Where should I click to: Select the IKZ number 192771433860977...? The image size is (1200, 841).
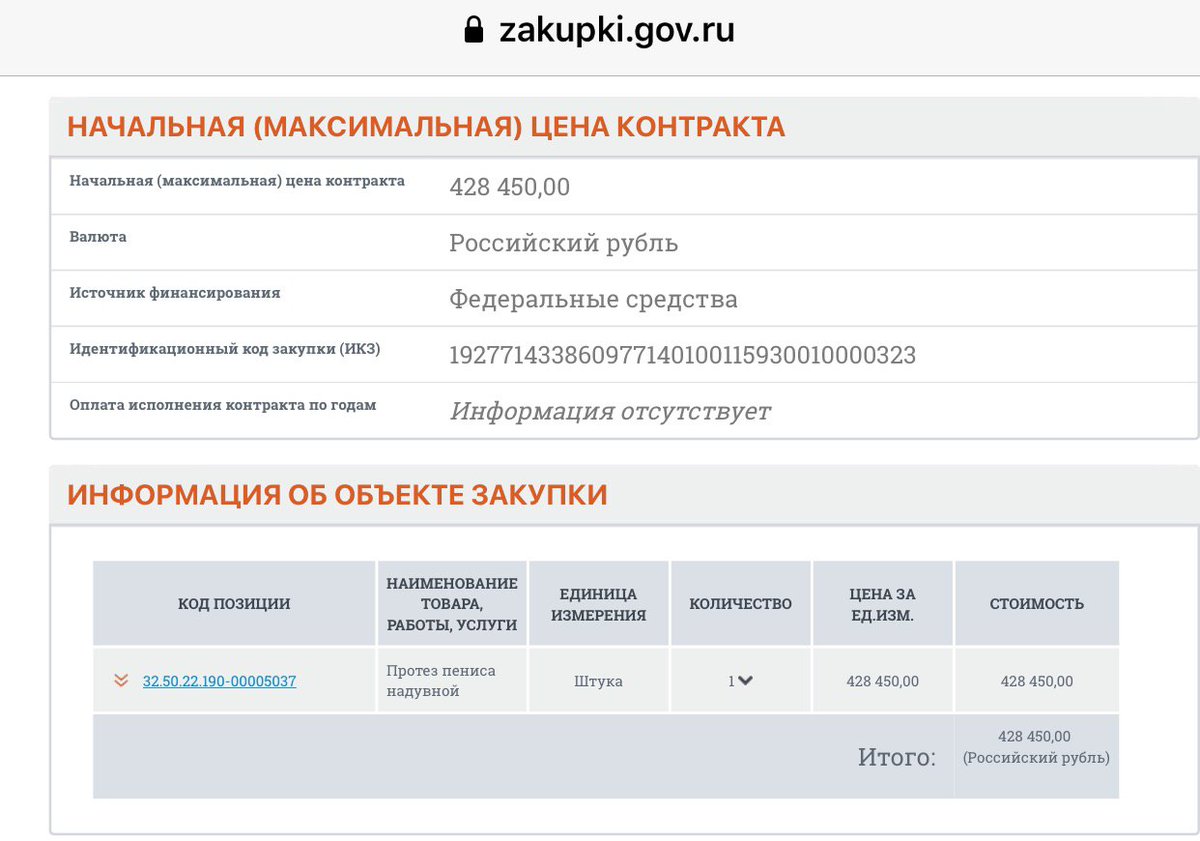point(682,355)
